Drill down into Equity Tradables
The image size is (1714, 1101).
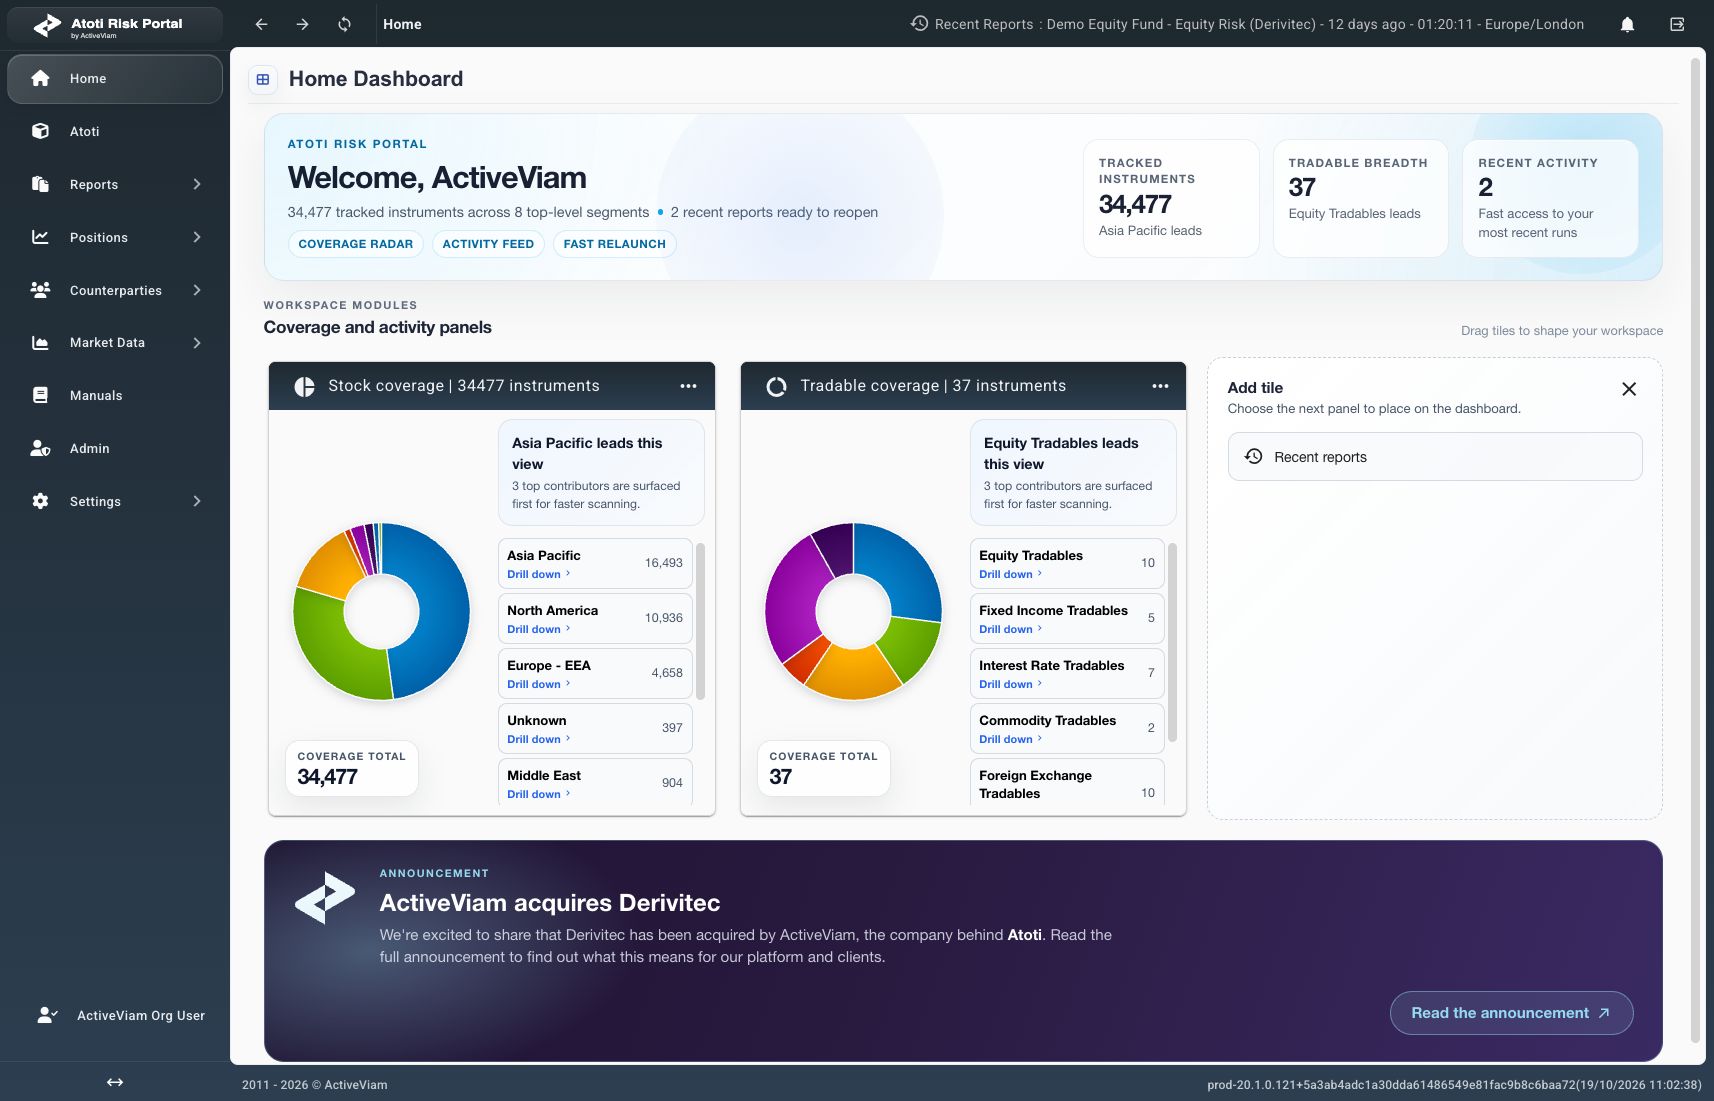click(1010, 574)
